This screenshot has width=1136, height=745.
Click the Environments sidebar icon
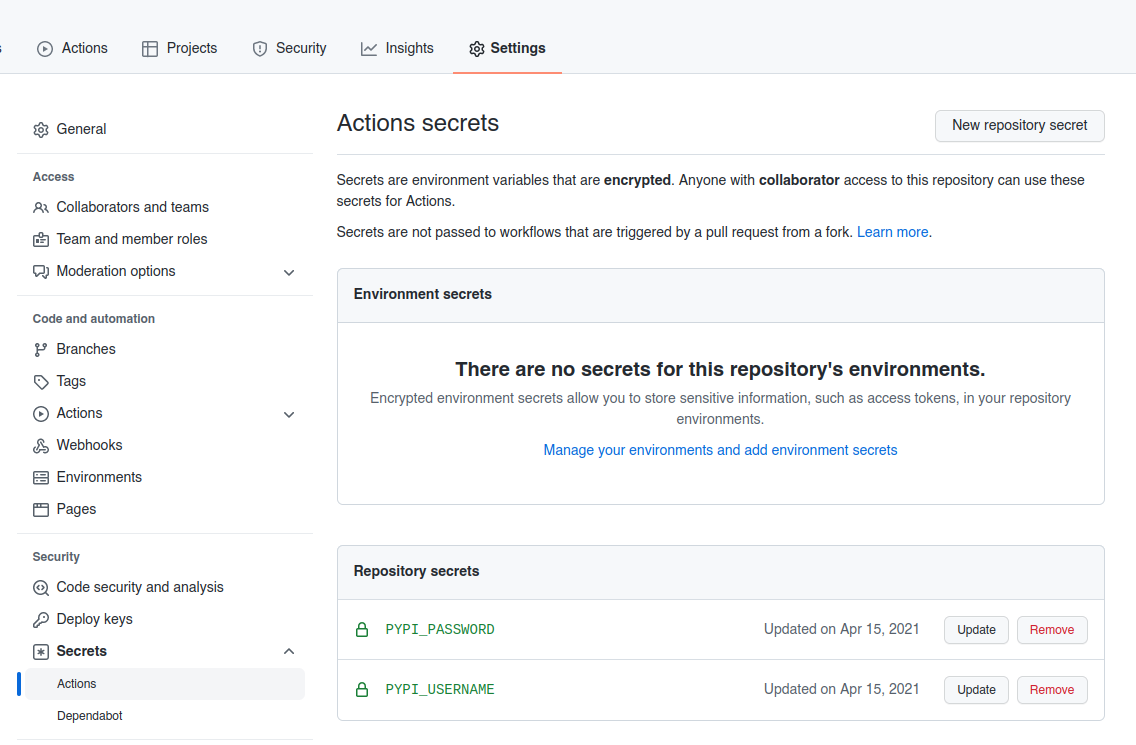pos(41,477)
